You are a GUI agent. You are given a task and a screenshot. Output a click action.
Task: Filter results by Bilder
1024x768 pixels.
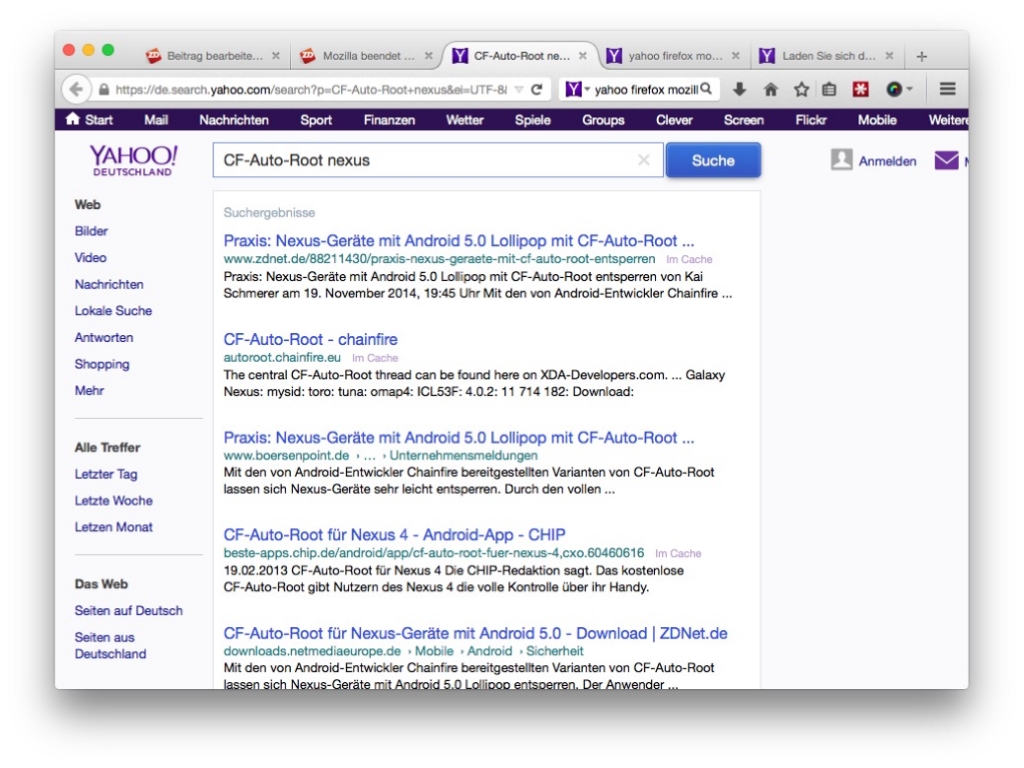coord(91,231)
